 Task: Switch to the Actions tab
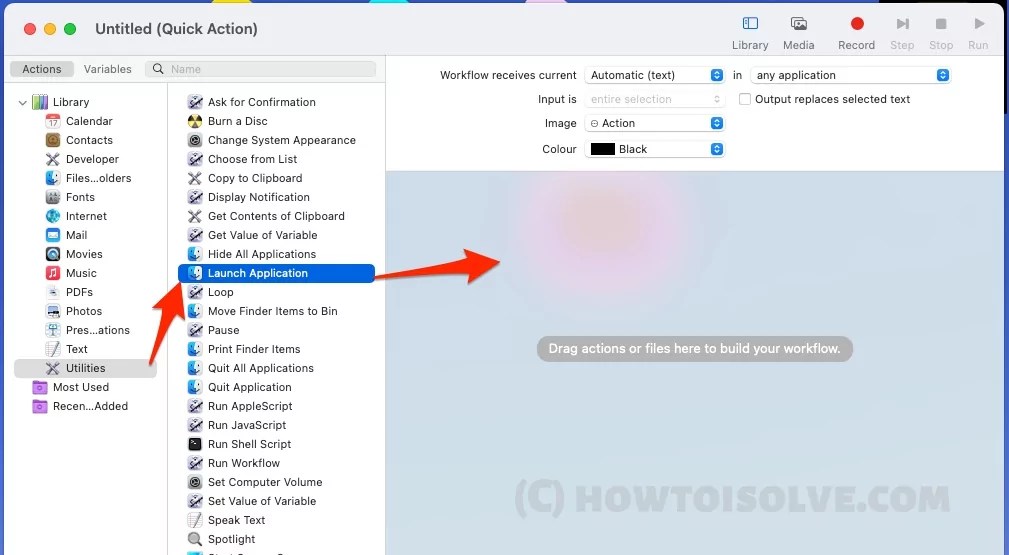point(42,69)
